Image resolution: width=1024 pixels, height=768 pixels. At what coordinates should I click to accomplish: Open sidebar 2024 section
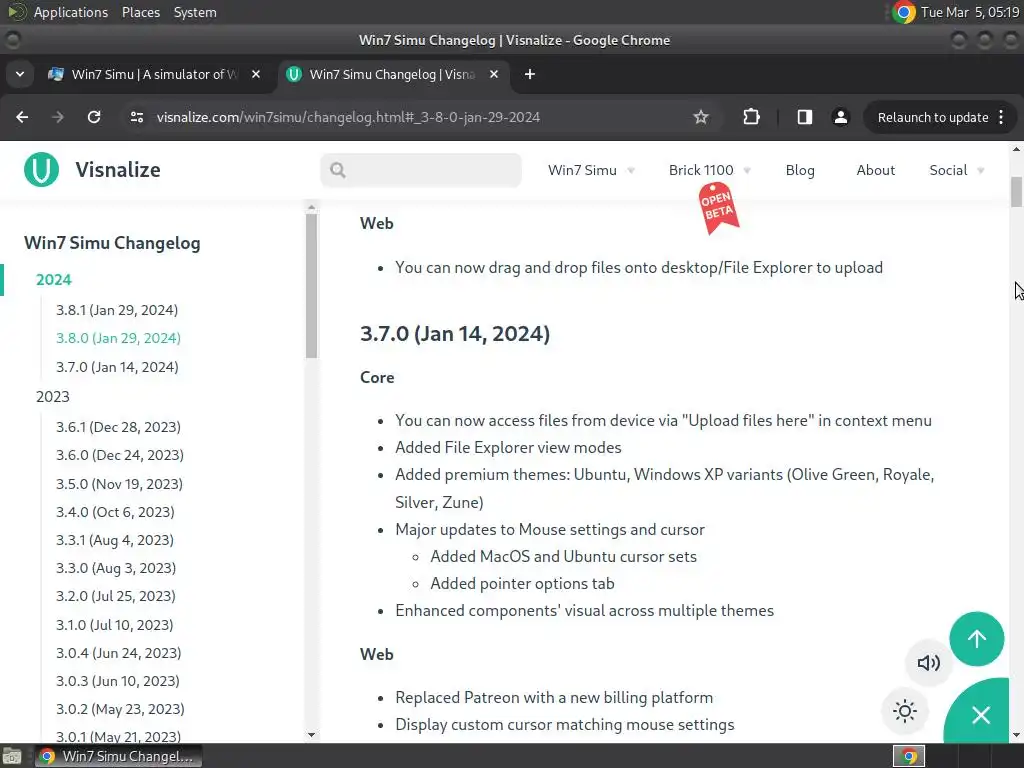[x=54, y=280]
